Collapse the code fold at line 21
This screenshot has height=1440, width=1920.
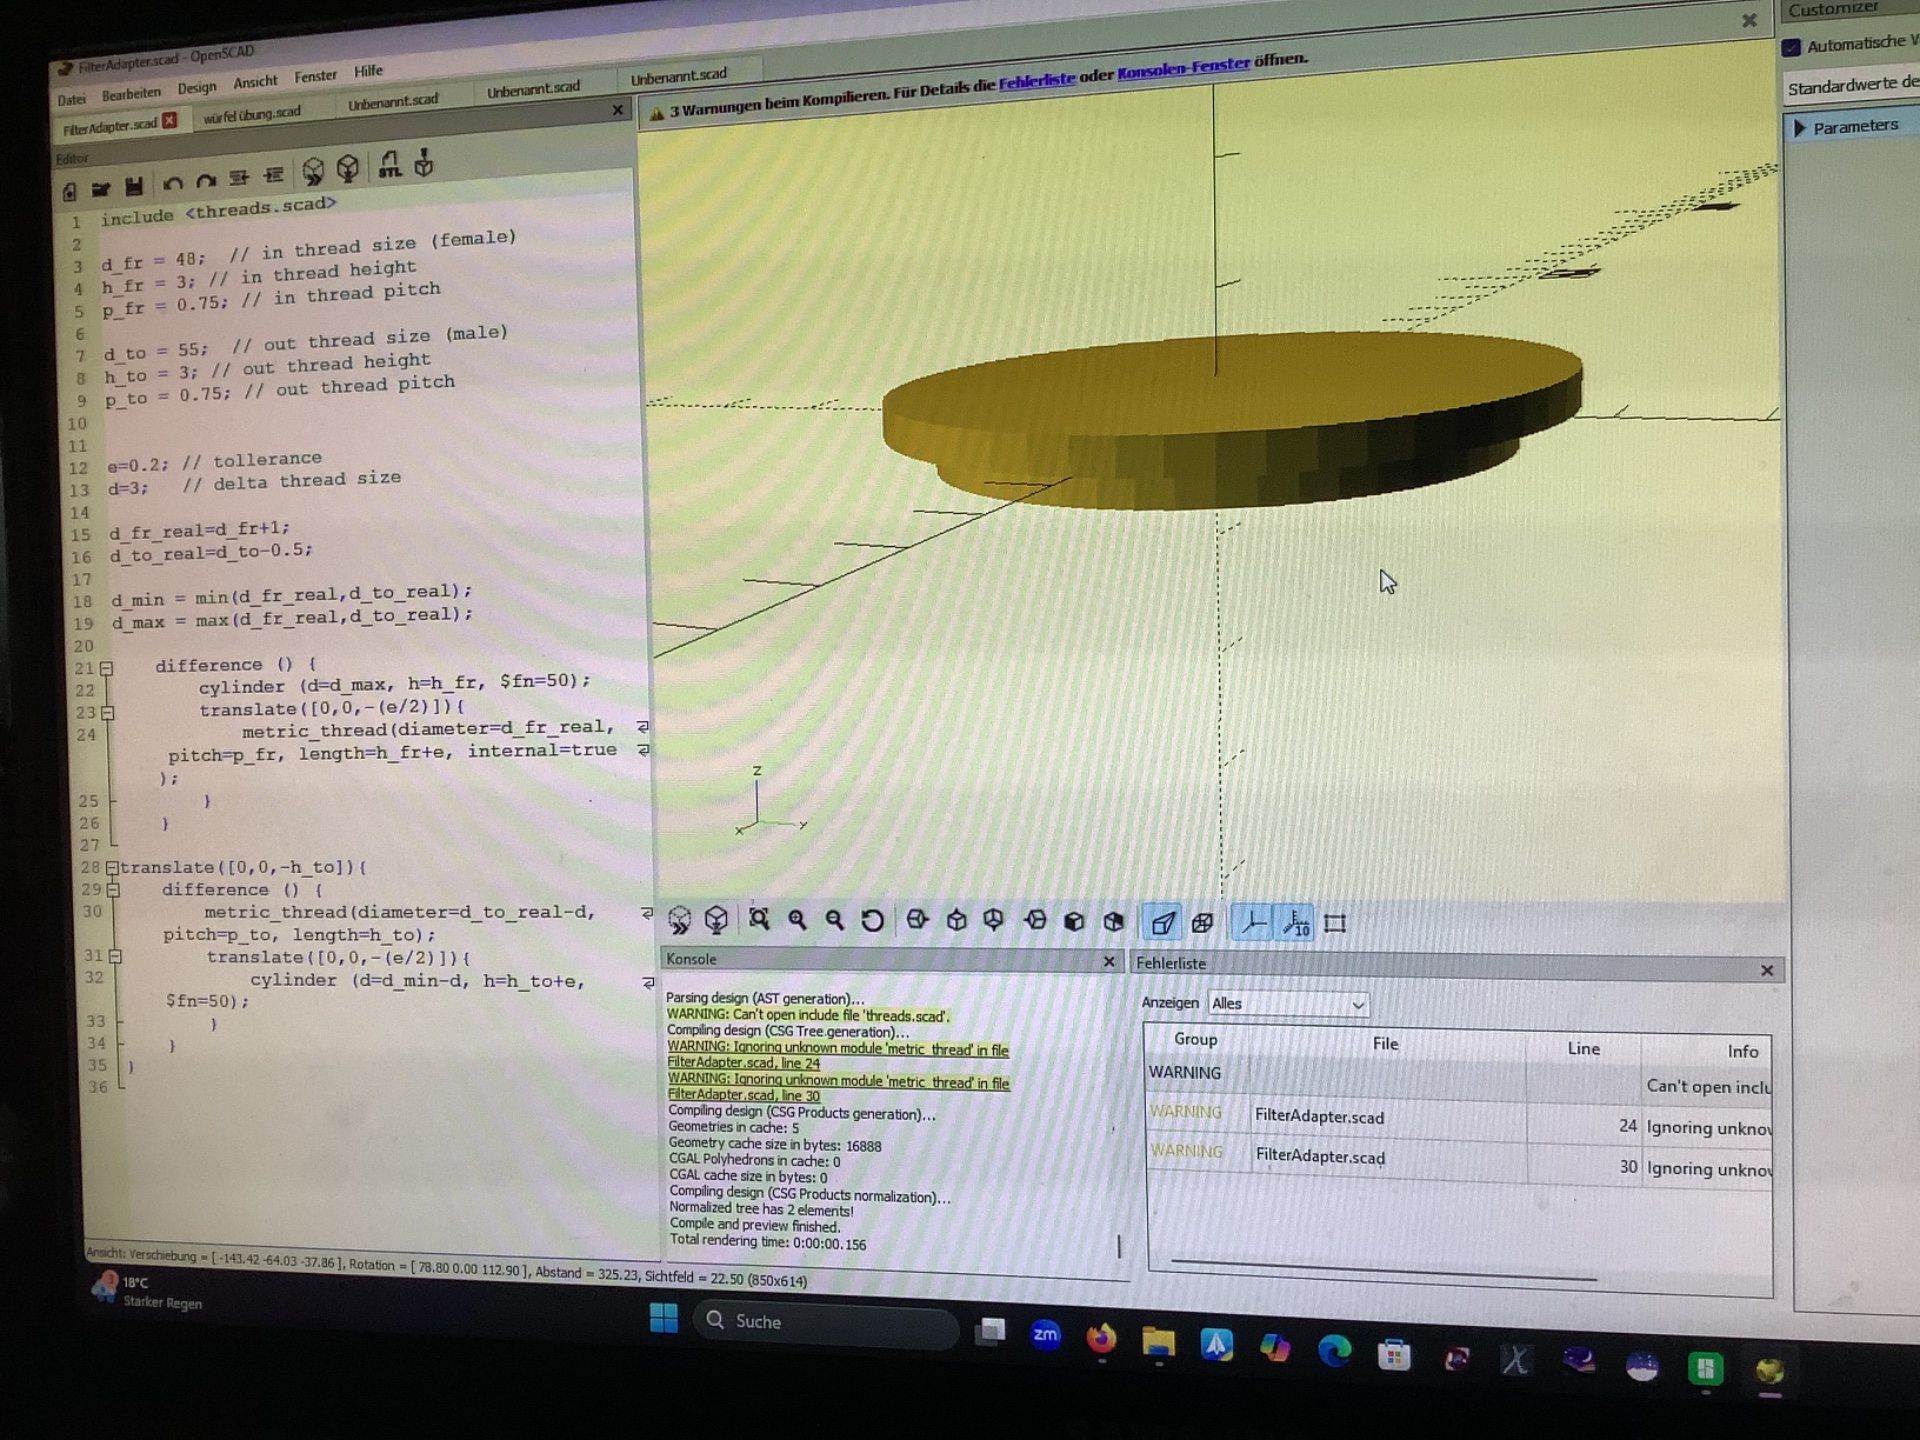click(106, 668)
